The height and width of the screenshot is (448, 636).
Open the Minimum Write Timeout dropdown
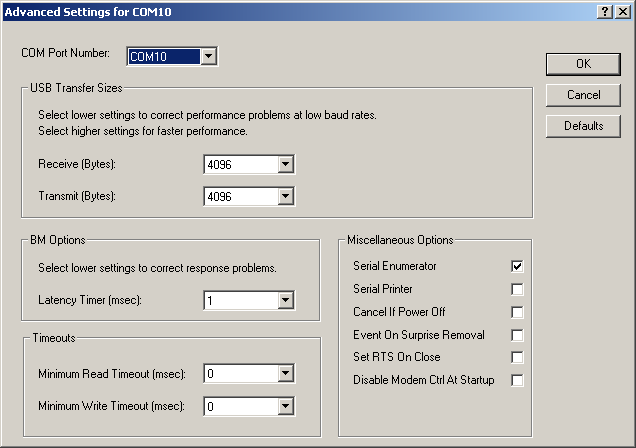(286, 406)
